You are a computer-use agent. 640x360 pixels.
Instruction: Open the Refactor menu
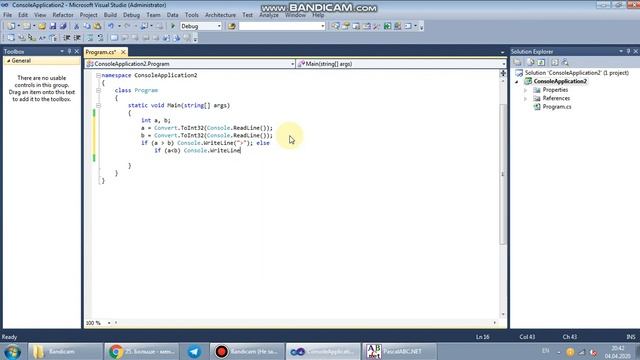tap(63, 15)
